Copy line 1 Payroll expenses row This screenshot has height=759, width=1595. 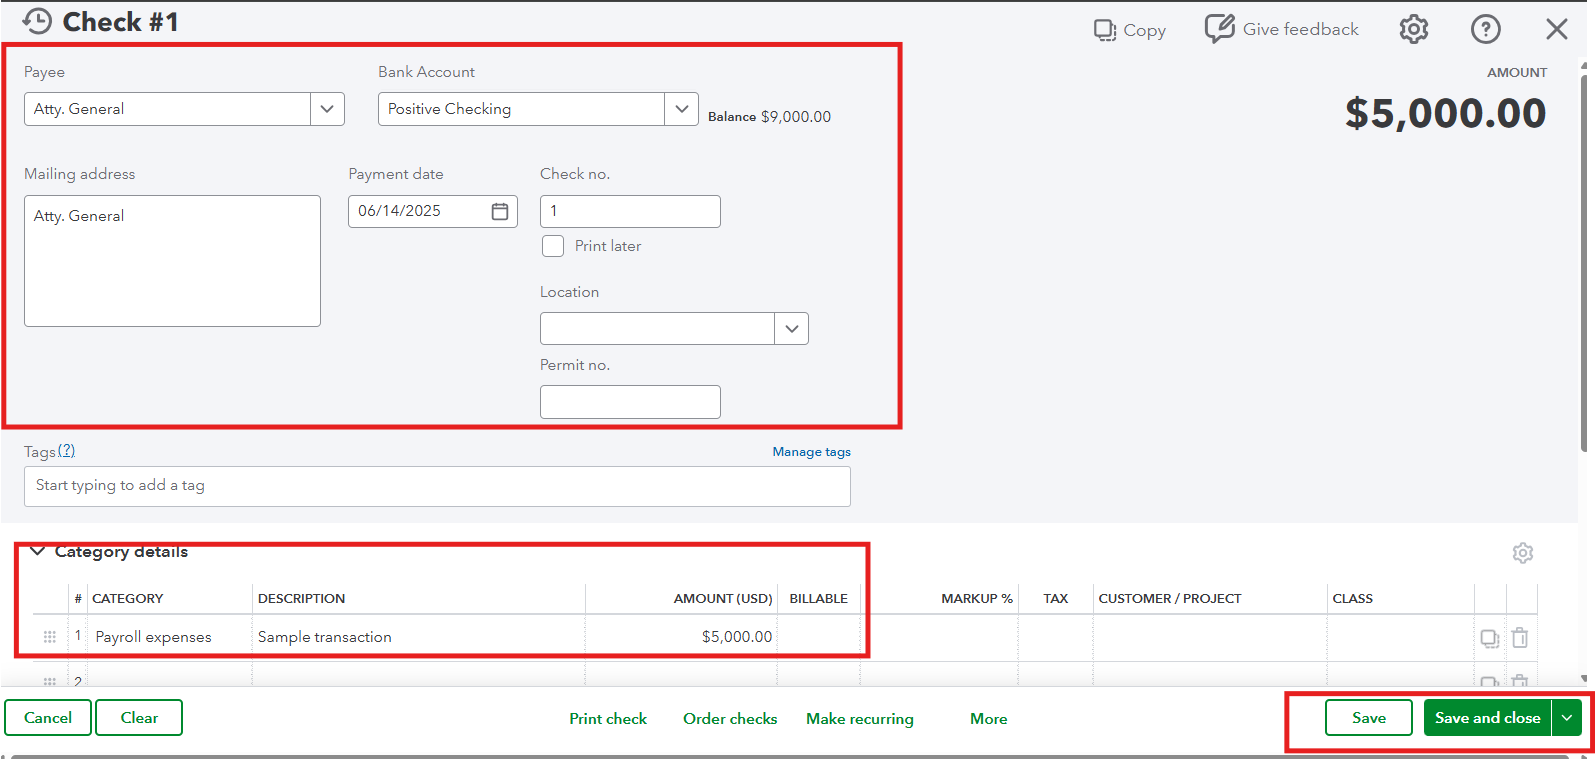pyautogui.click(x=1490, y=638)
